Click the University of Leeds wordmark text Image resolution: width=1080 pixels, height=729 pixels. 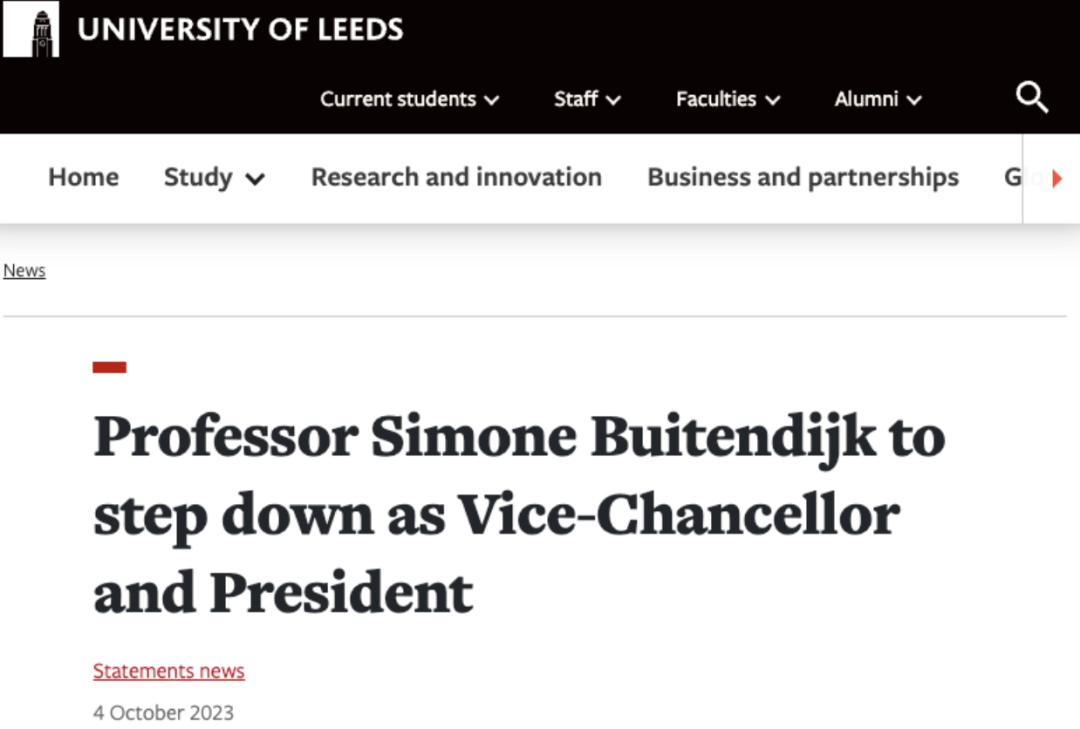point(240,30)
